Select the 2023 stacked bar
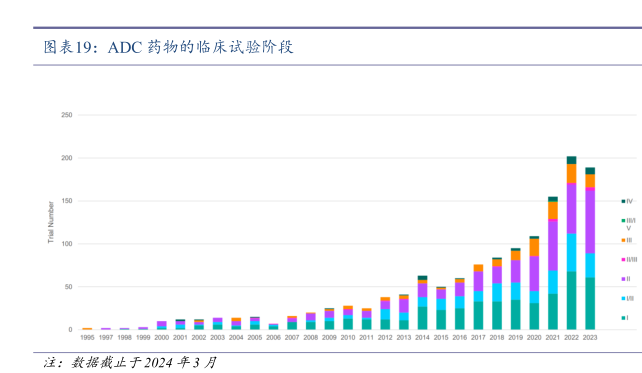 [x=590, y=249]
